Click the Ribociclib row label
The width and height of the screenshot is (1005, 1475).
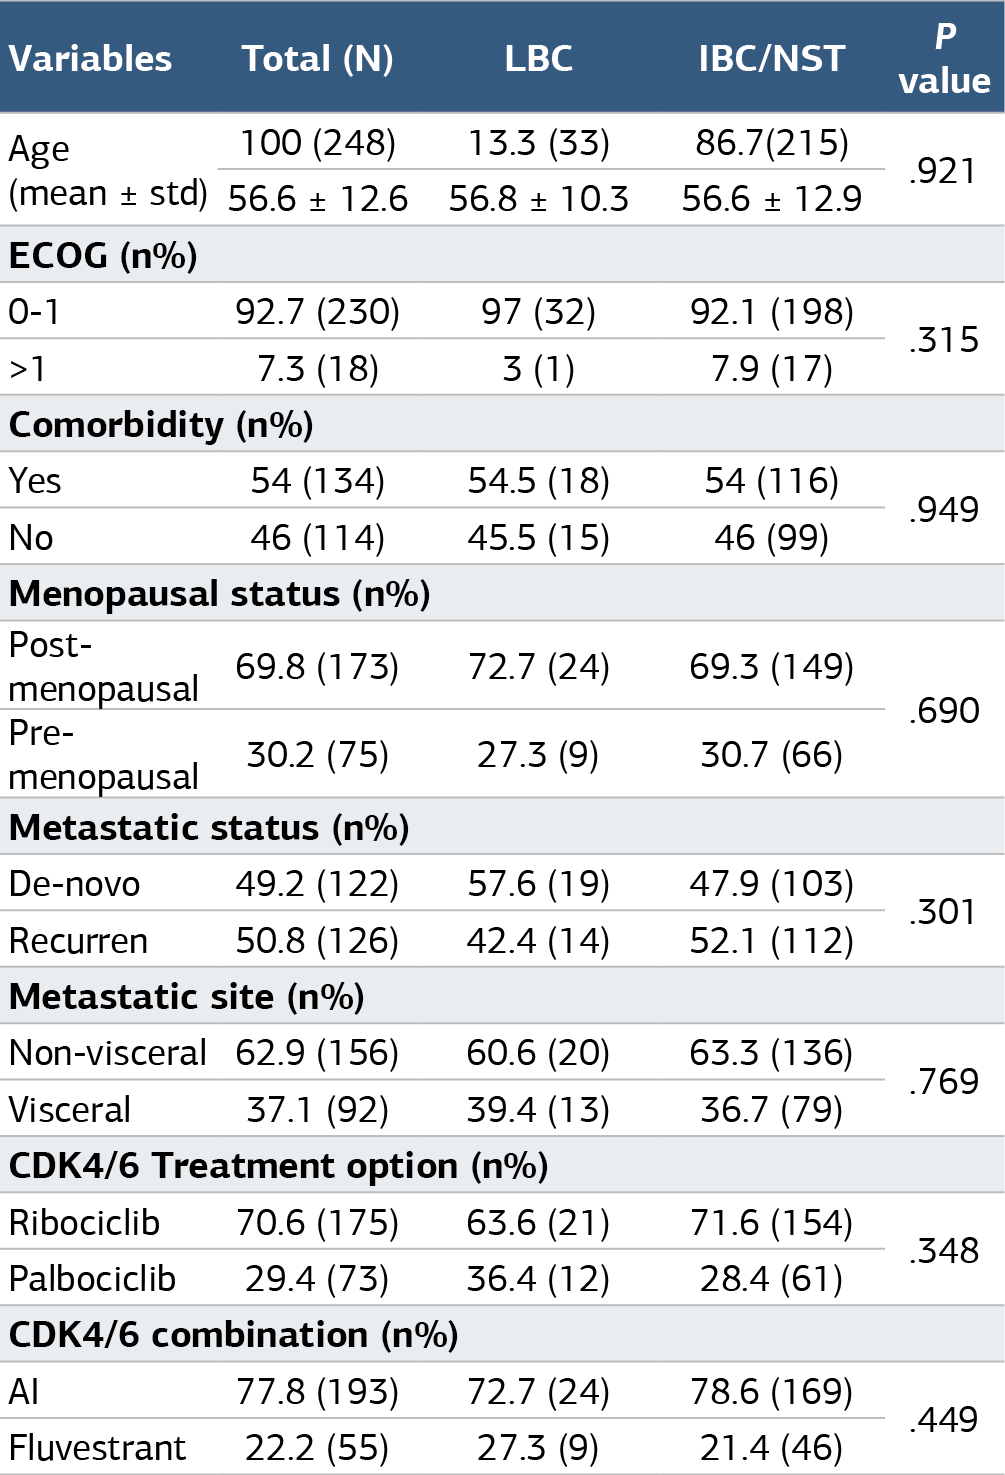click(x=84, y=1222)
